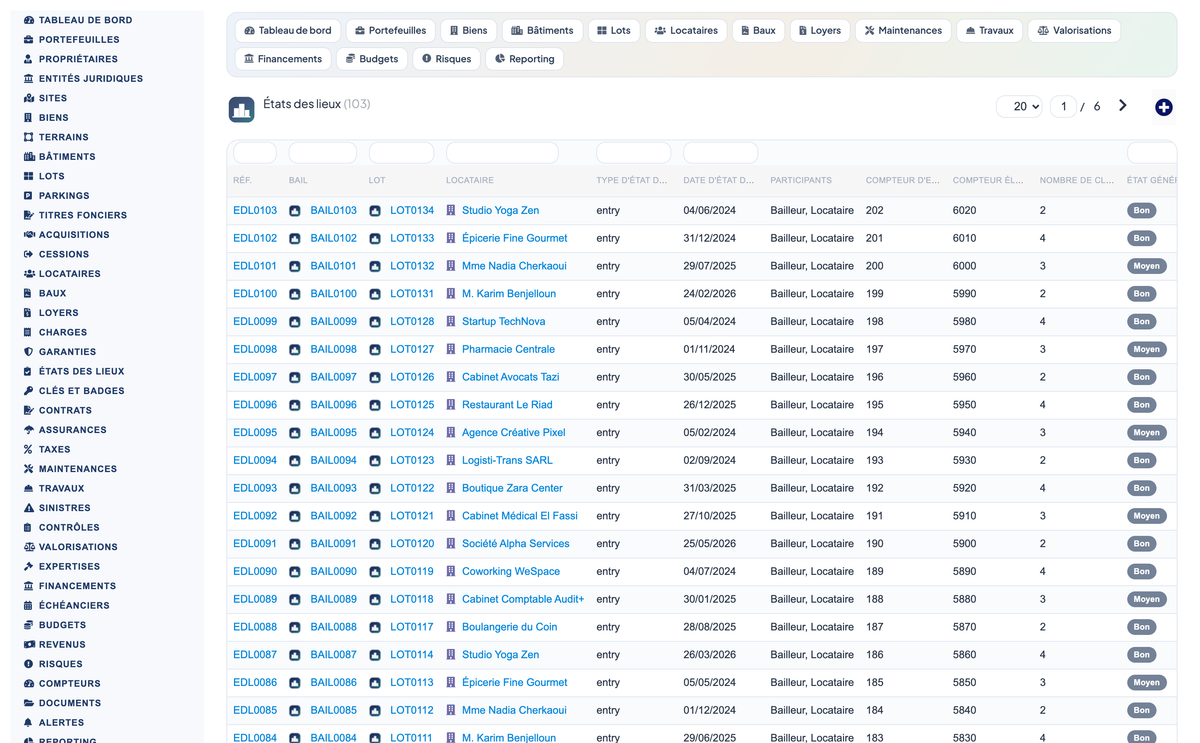Click the États des lieux header icon
The image size is (1200, 743).
tap(241, 110)
